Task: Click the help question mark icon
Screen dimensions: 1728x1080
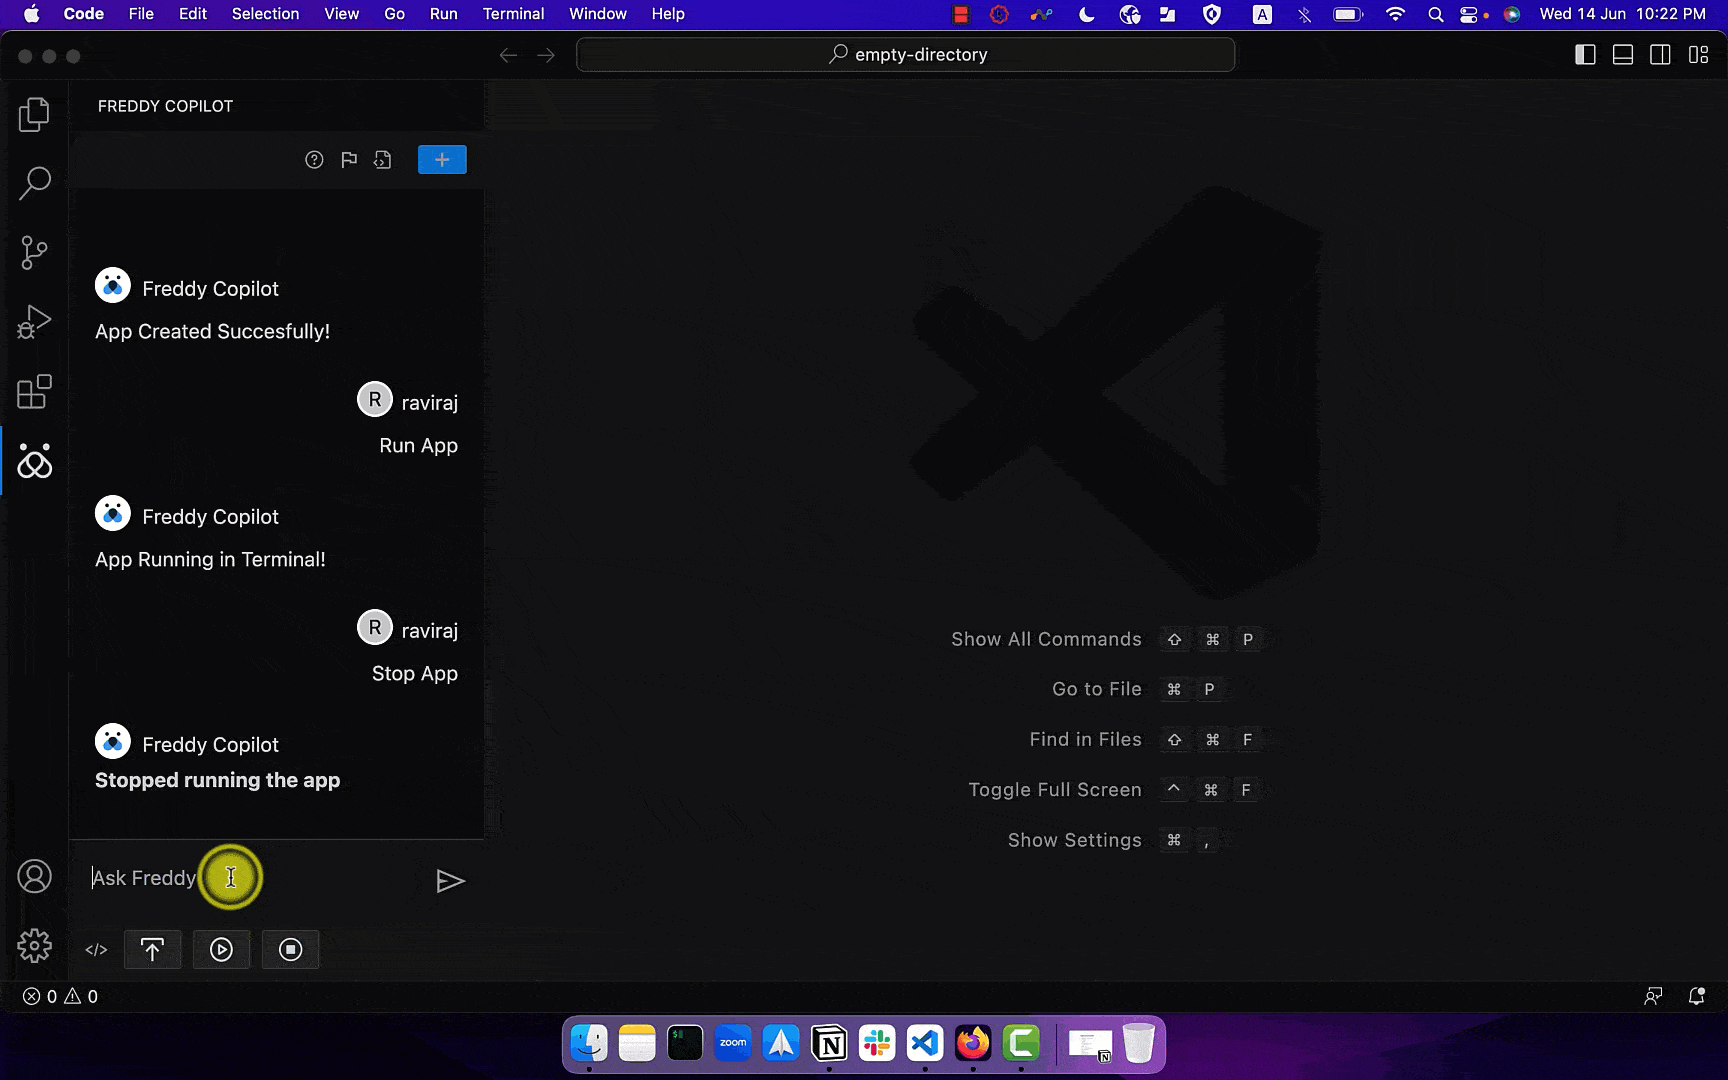Action: (x=314, y=160)
